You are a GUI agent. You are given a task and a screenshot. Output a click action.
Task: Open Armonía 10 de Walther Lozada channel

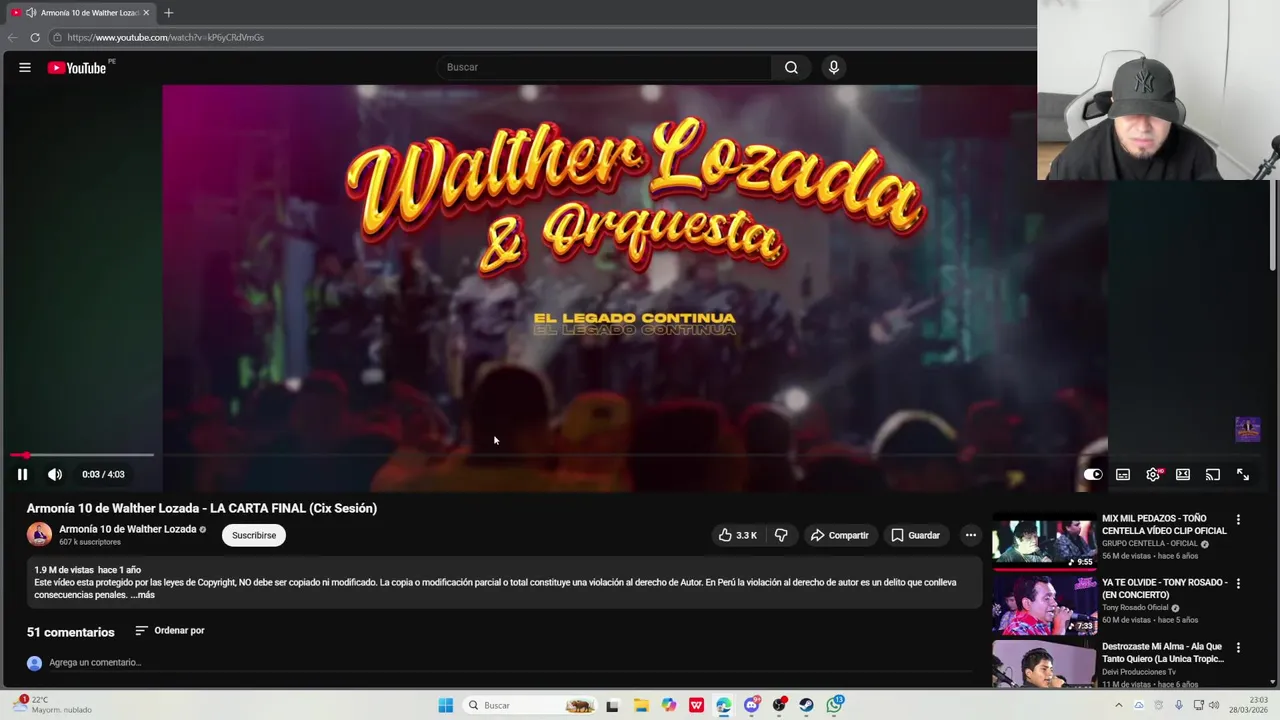[128, 529]
